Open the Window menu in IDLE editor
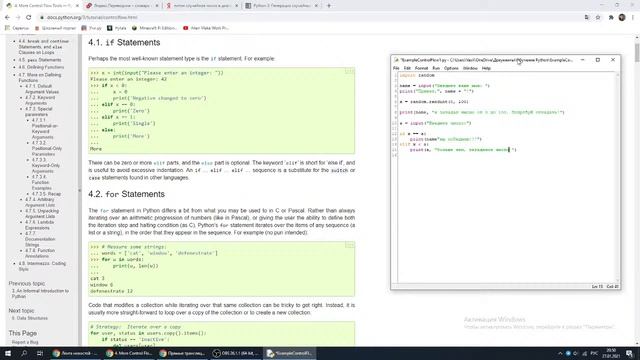The image size is (640, 360). (x=470, y=68)
